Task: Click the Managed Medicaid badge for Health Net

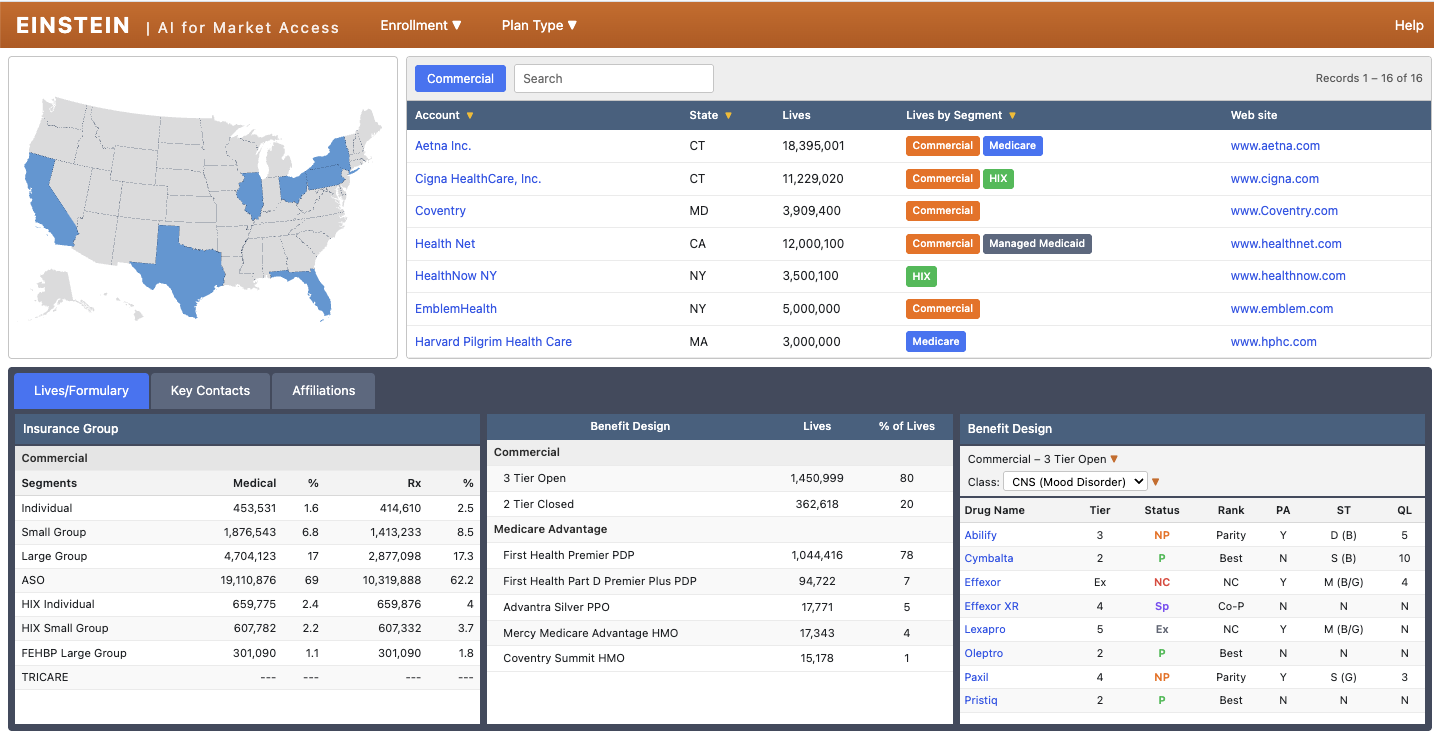Action: click(1037, 243)
